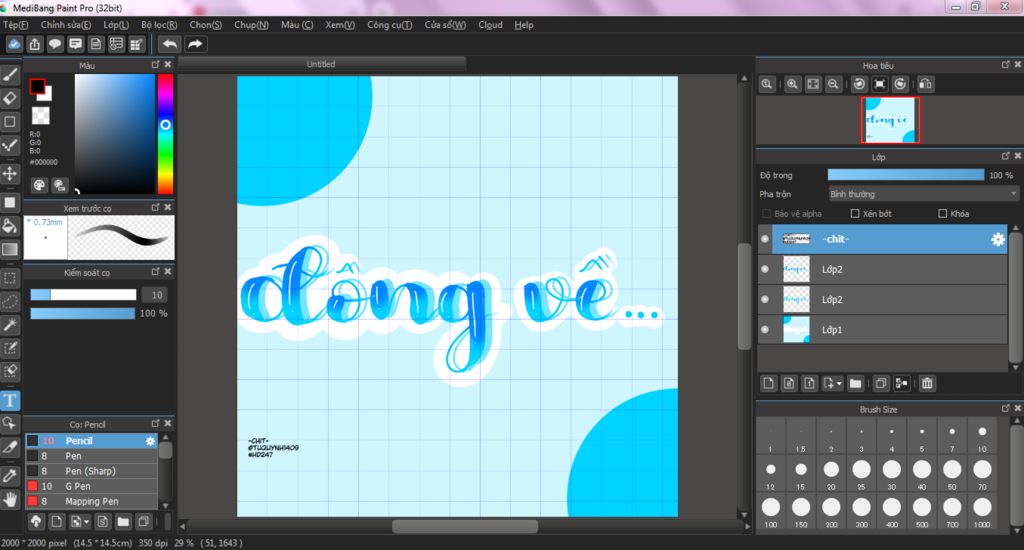Select the Move tool

point(10,173)
